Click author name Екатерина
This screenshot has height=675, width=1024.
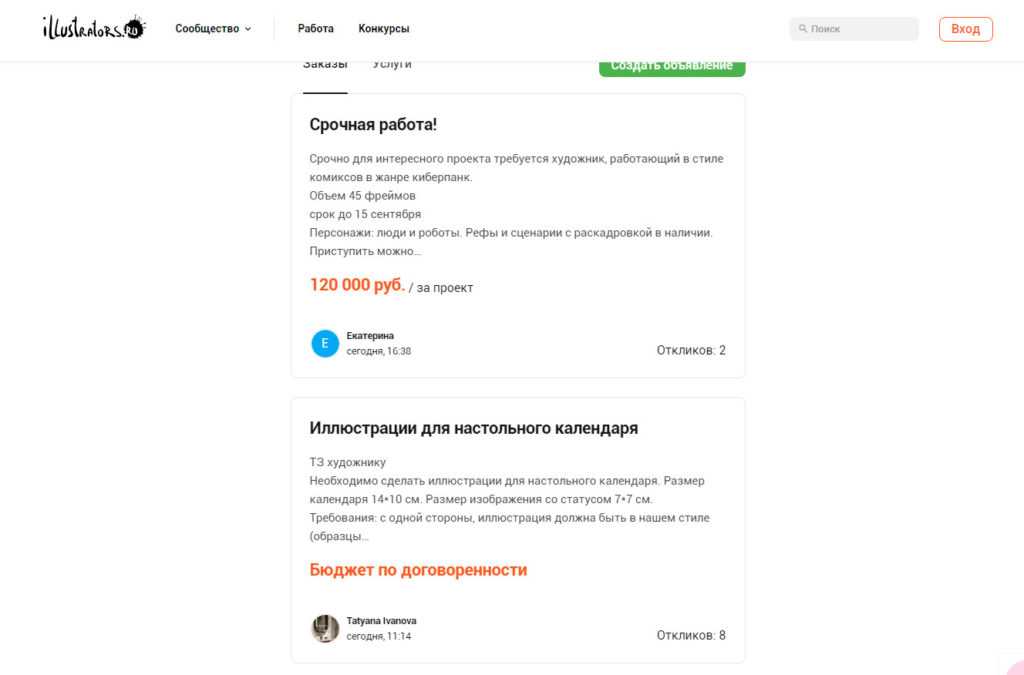370,336
